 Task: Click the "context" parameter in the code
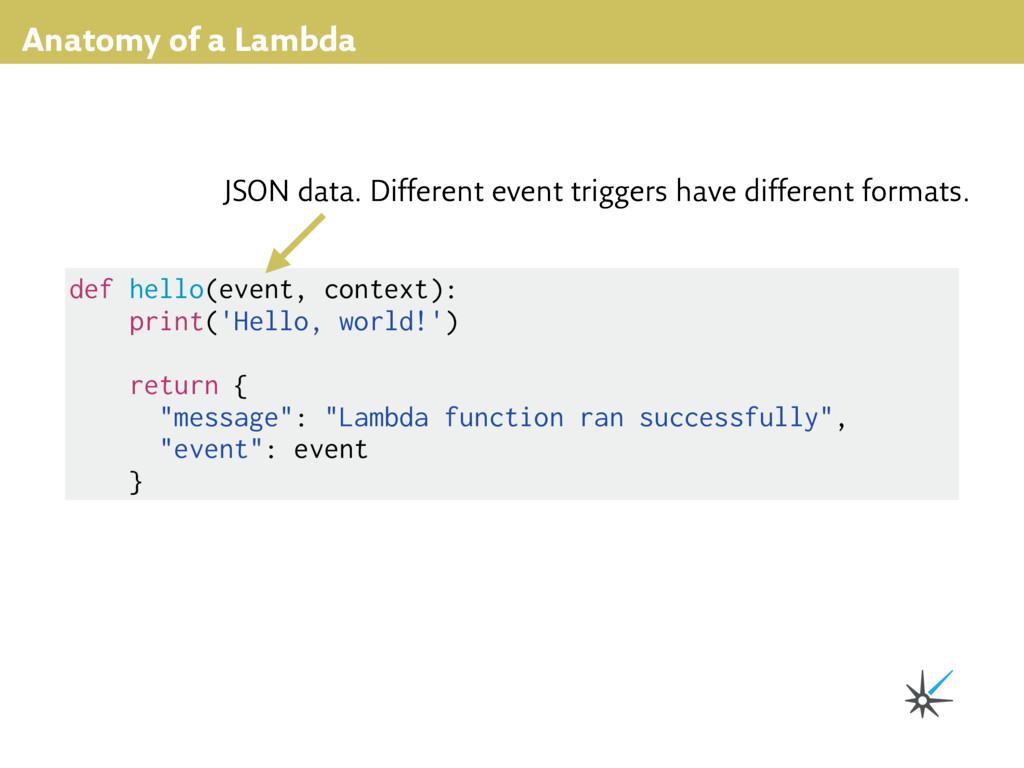[x=376, y=290]
